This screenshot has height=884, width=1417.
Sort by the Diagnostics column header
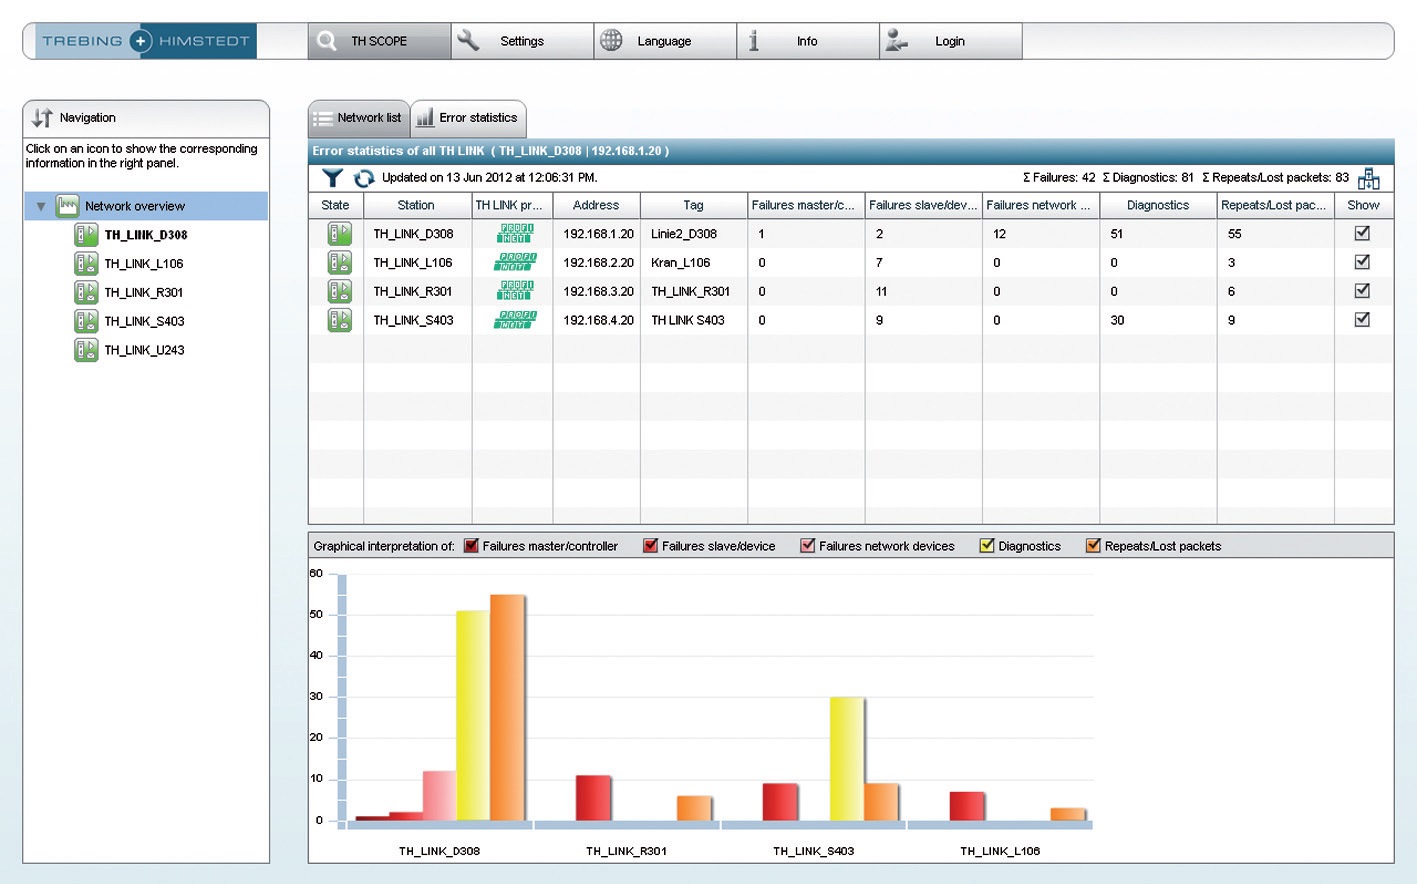(1158, 205)
